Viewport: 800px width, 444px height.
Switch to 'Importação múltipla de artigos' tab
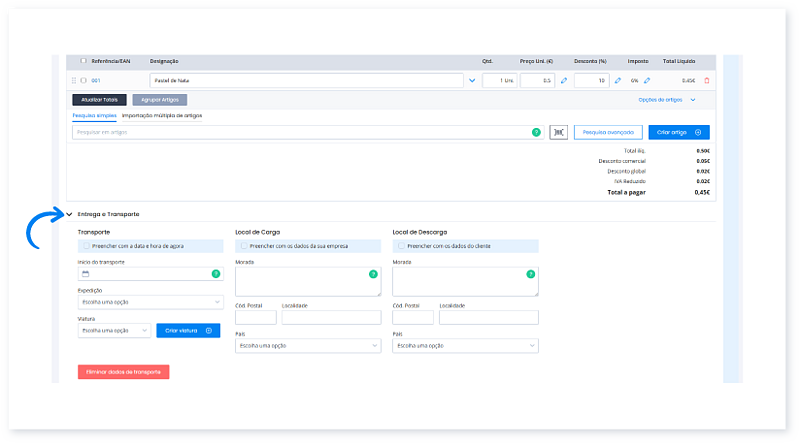point(162,116)
